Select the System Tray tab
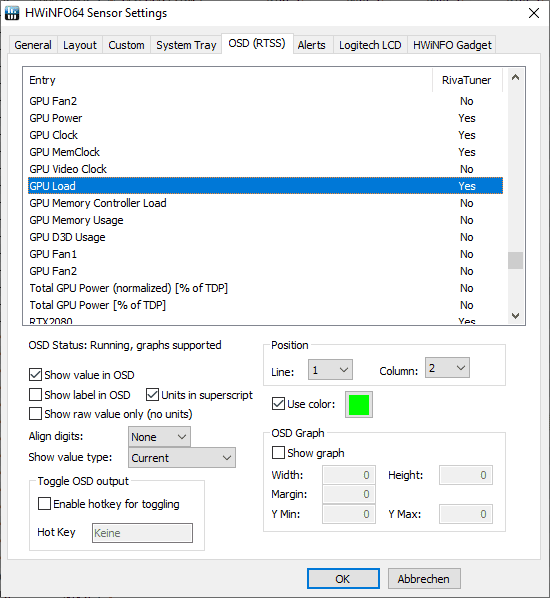Viewport: 550px width, 598px height. (x=186, y=45)
